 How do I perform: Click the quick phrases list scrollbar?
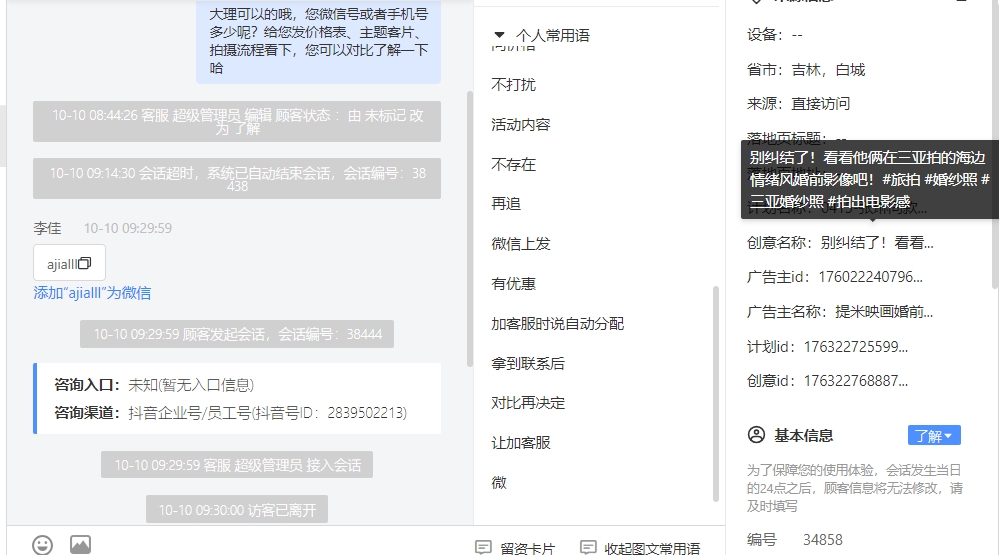[715, 394]
